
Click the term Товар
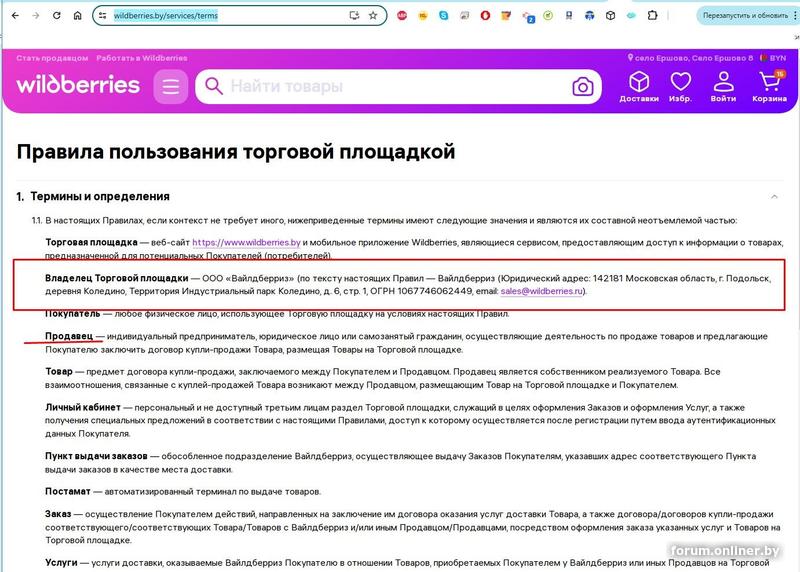tap(59, 371)
